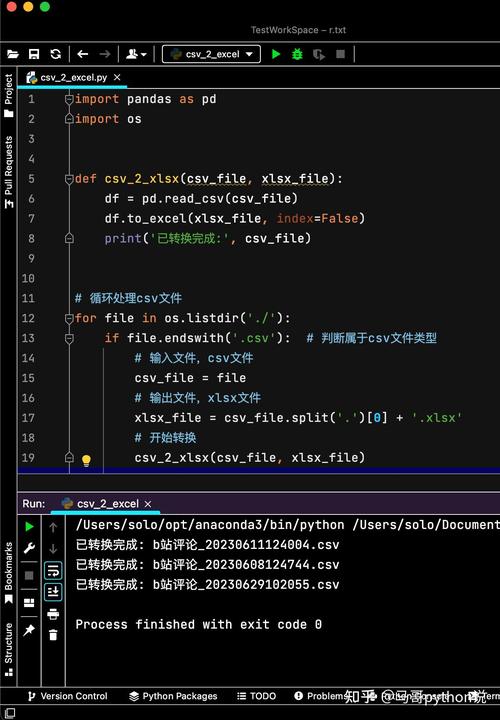
Task: Click on 'import pandas as pd' code line
Action: tap(146, 99)
